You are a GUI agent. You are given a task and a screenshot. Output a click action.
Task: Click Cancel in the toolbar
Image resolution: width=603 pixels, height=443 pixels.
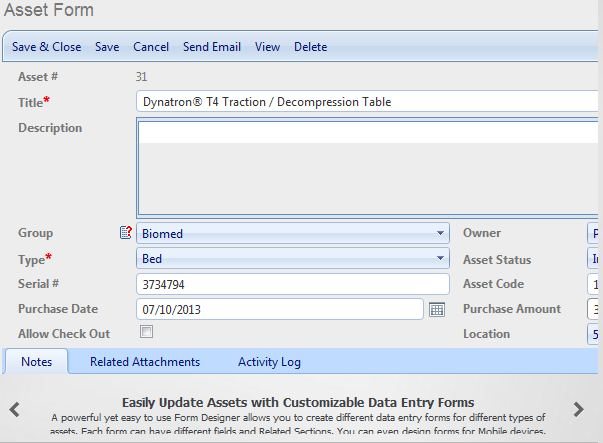coord(151,47)
